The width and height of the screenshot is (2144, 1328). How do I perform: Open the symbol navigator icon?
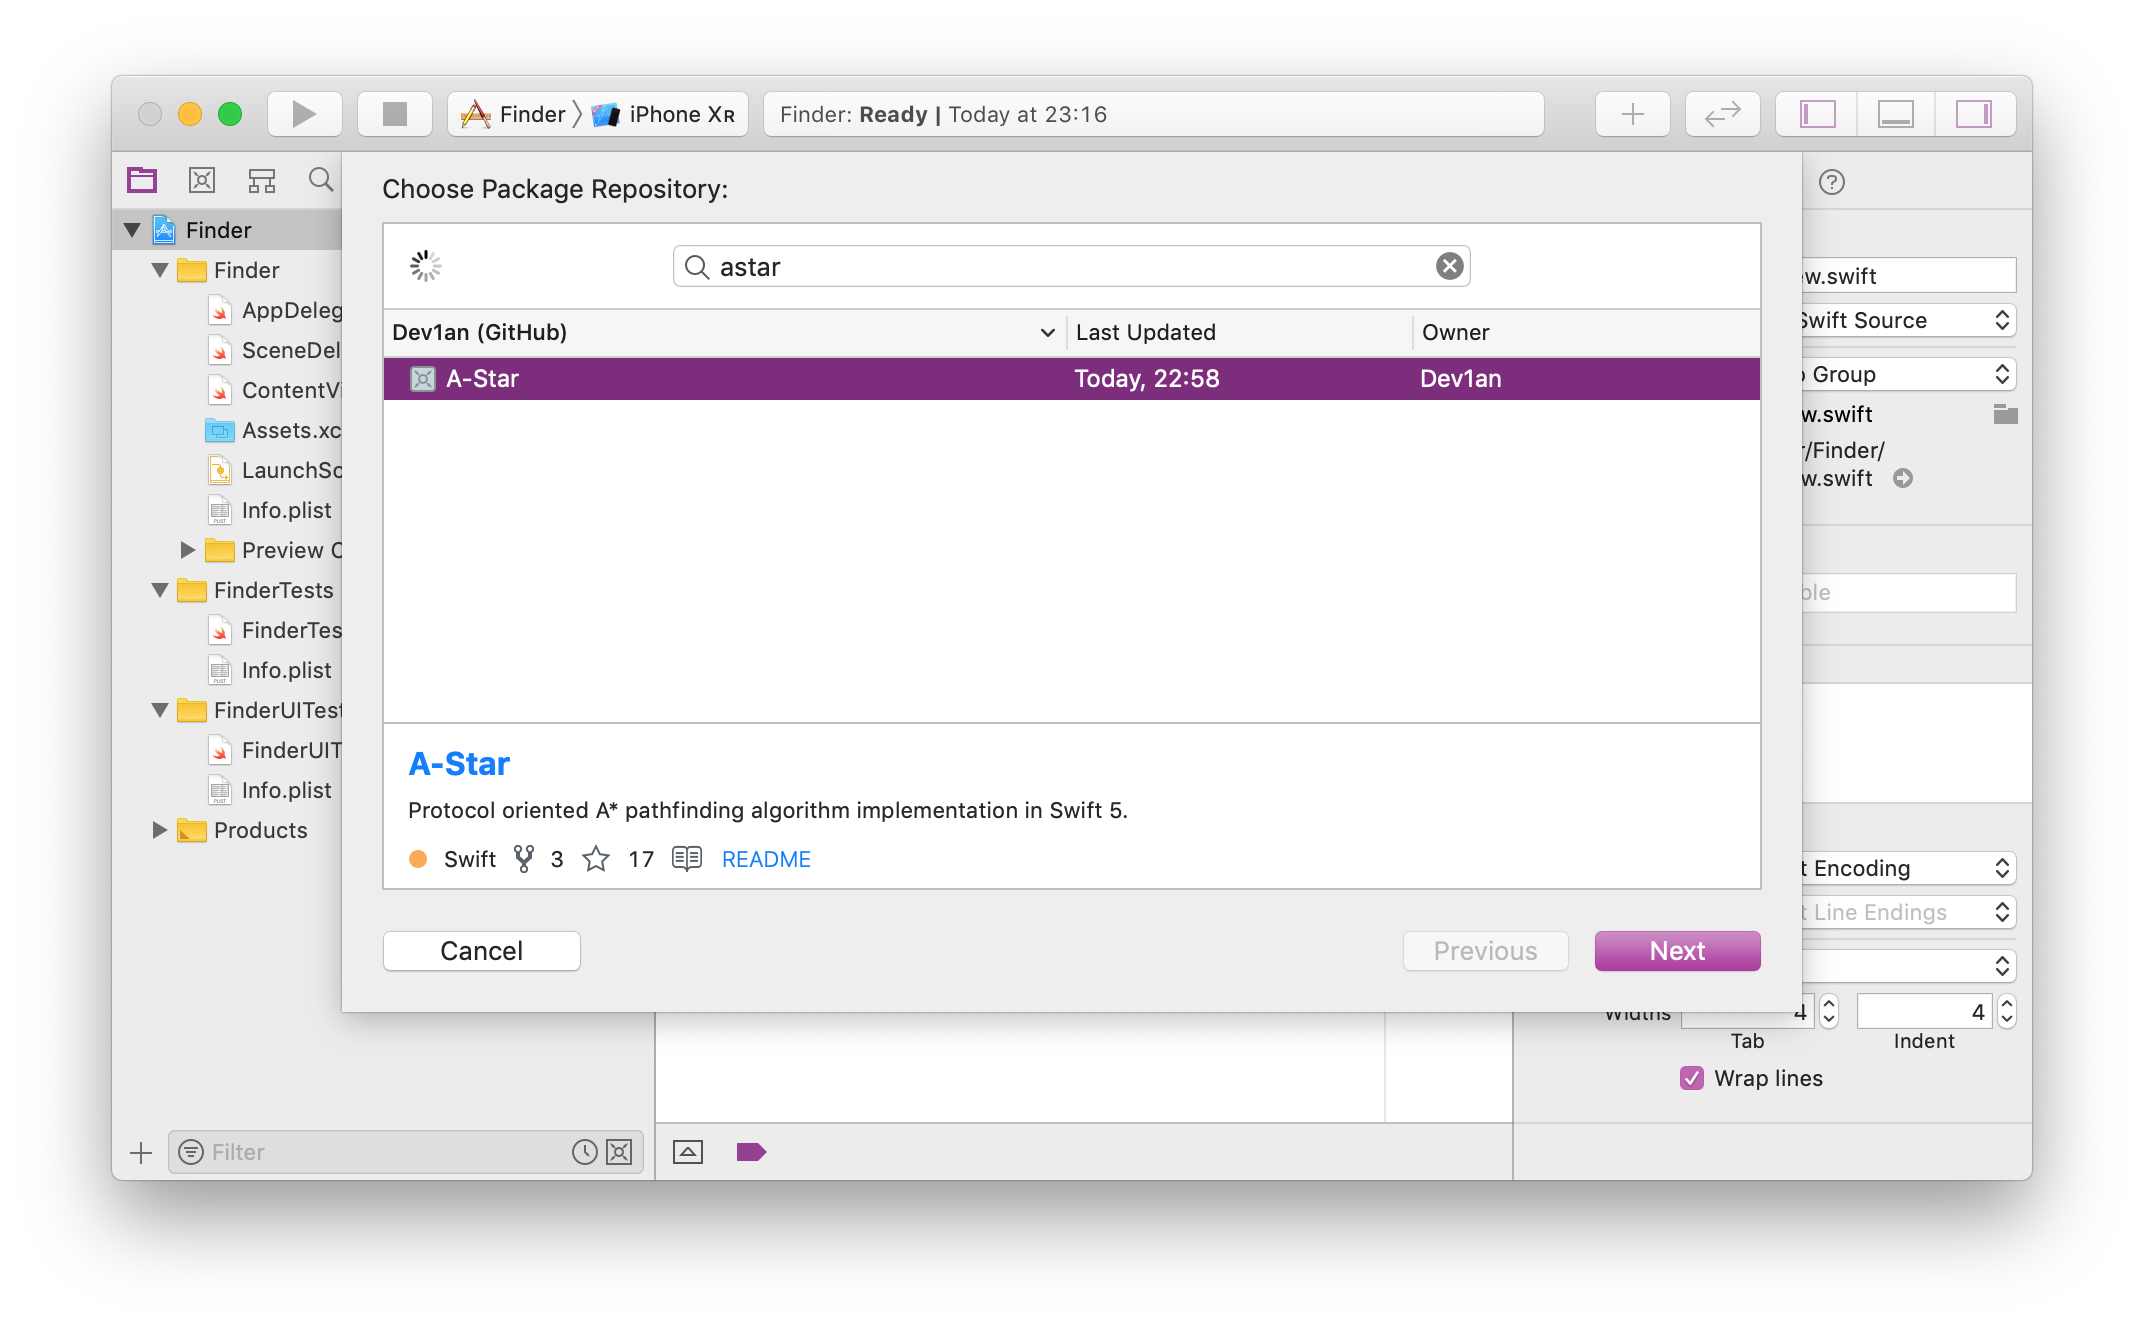[x=262, y=180]
